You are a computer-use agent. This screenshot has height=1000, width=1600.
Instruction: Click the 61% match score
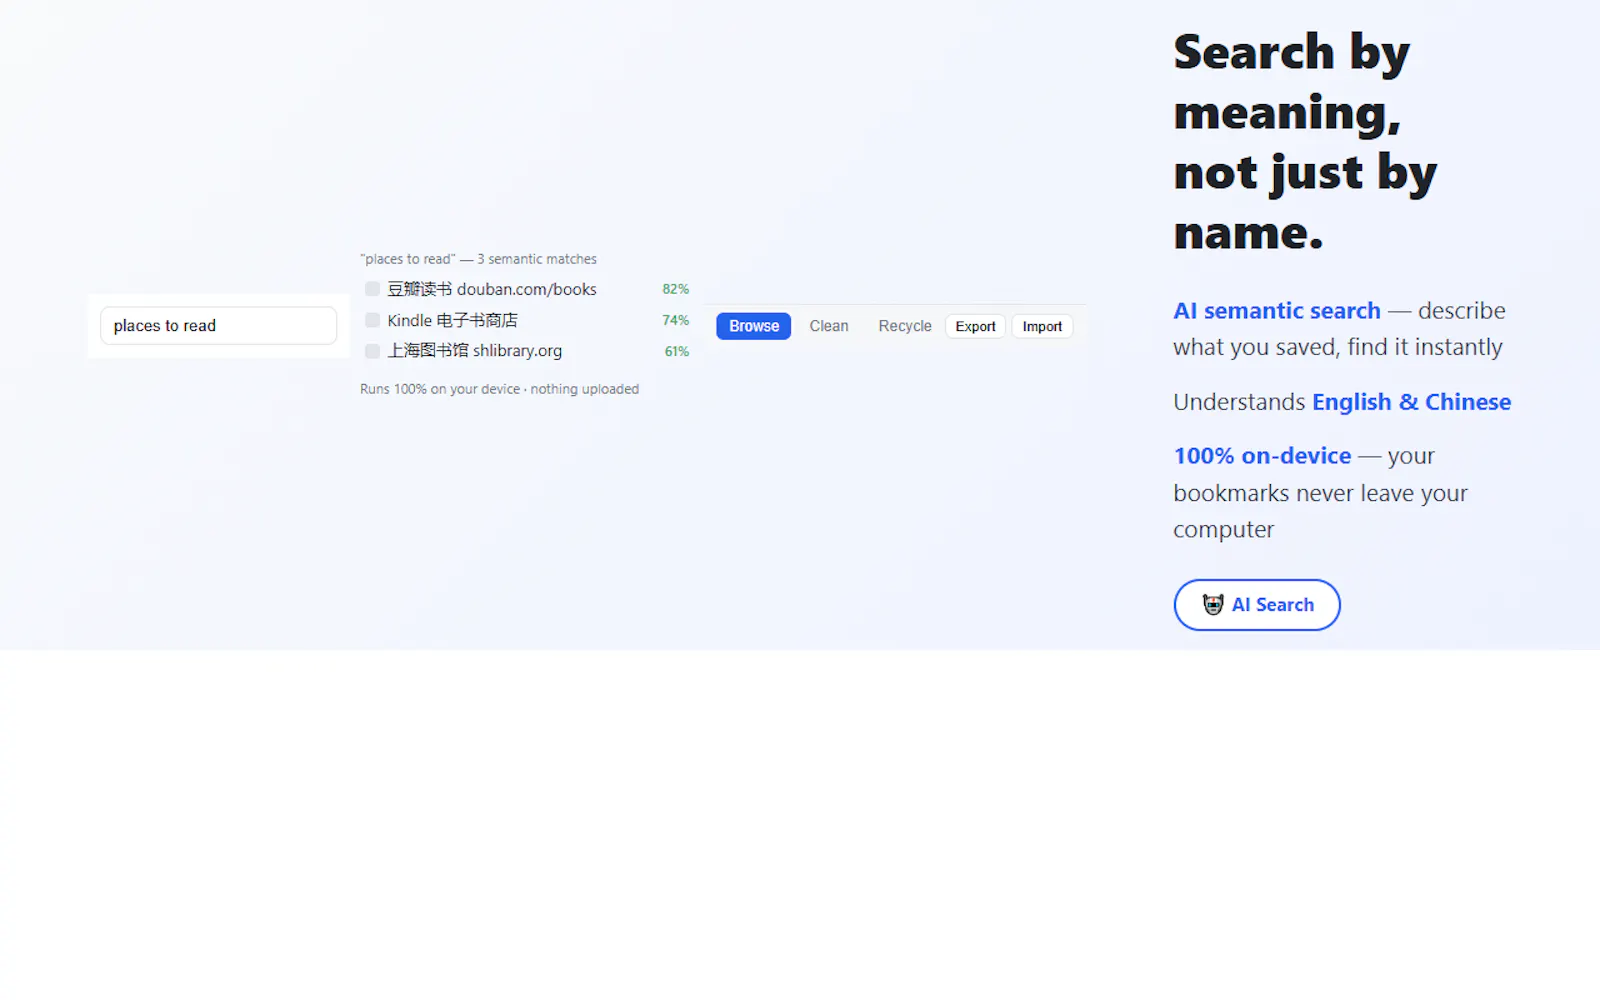pos(677,351)
